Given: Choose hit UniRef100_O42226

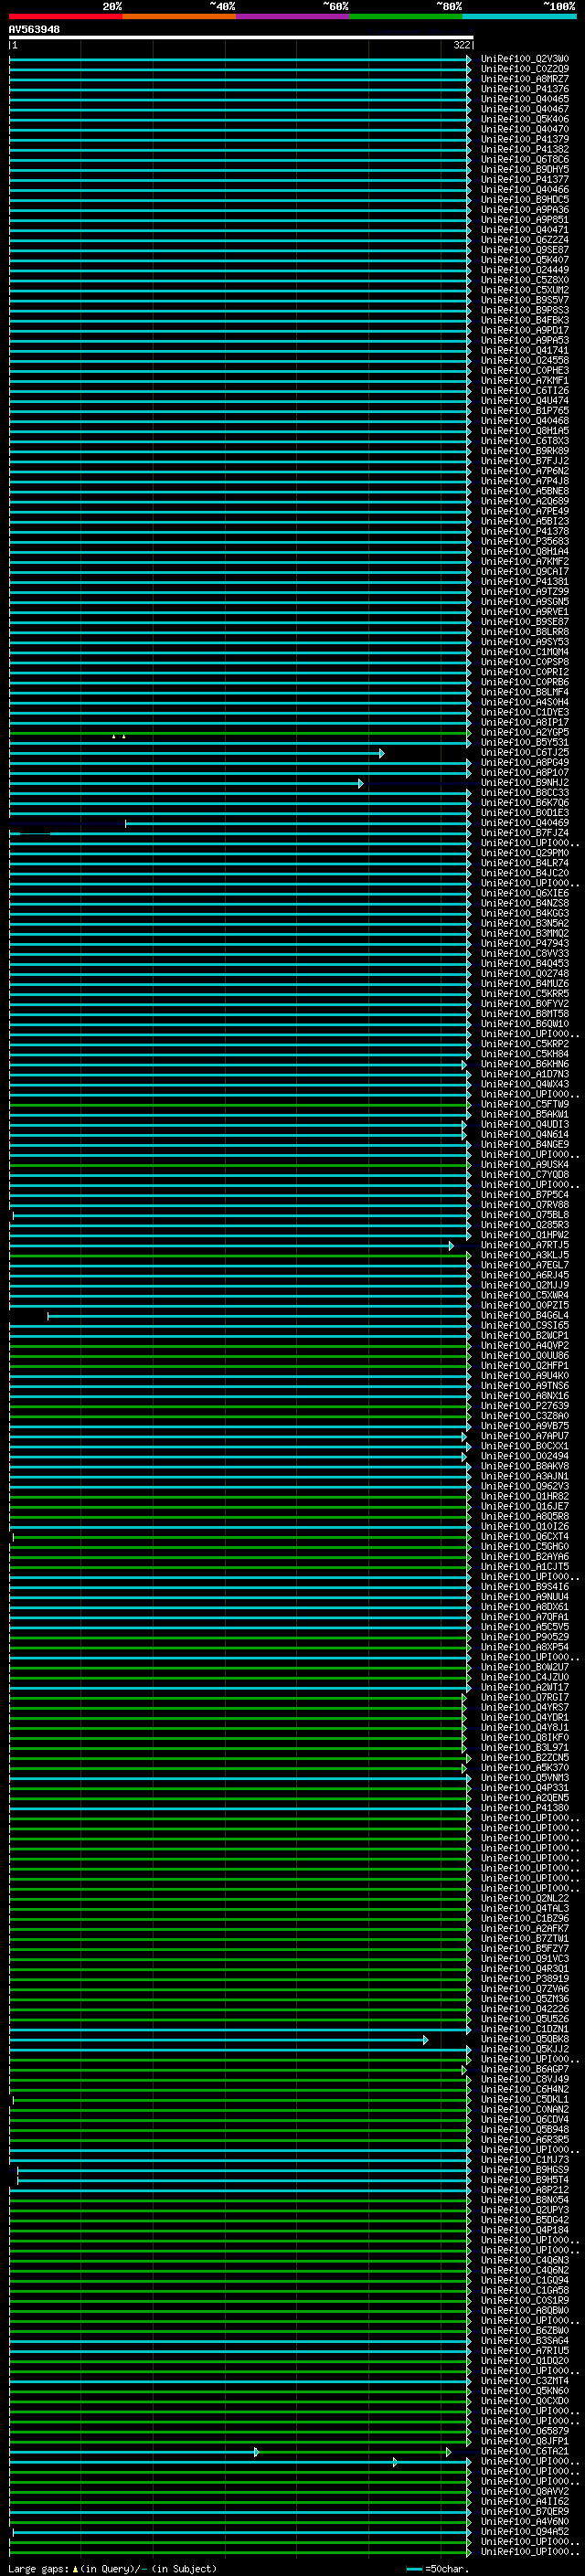Looking at the screenshot, I should (525, 2009).
